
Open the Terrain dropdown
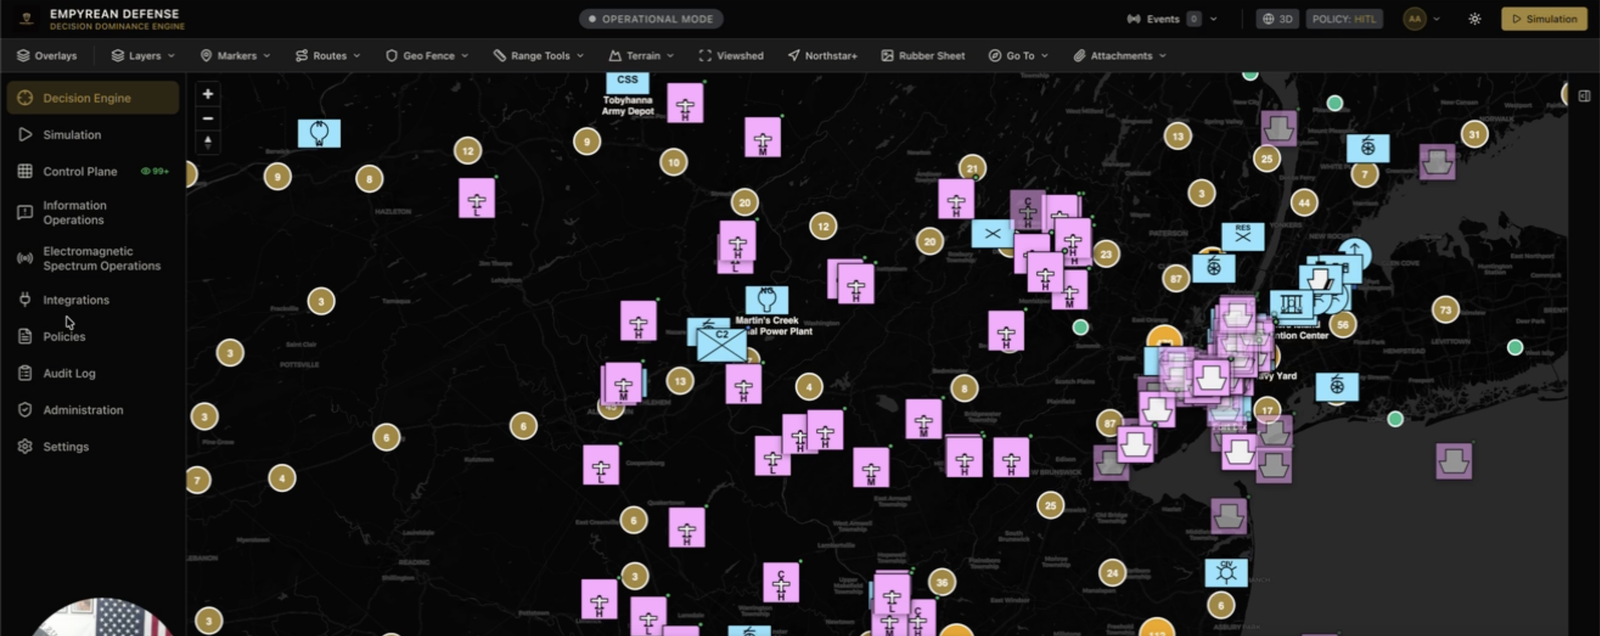click(x=641, y=56)
